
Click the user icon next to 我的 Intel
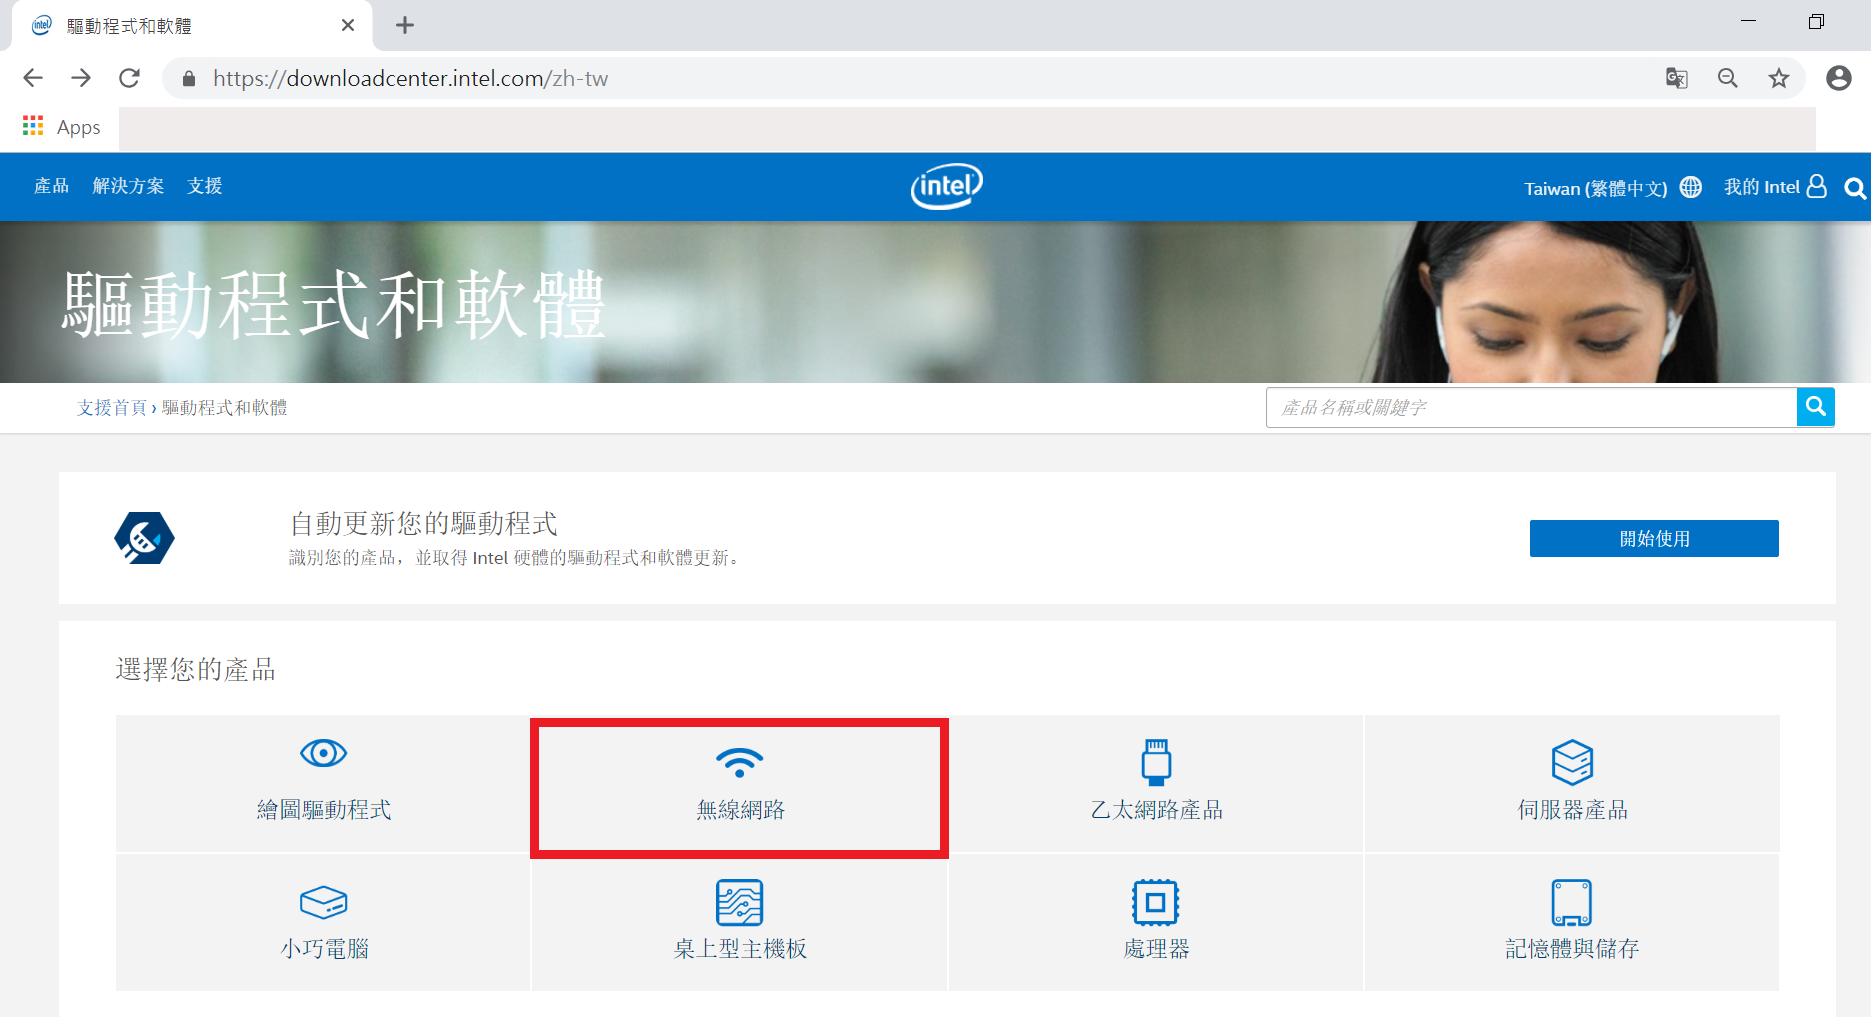(x=1817, y=186)
